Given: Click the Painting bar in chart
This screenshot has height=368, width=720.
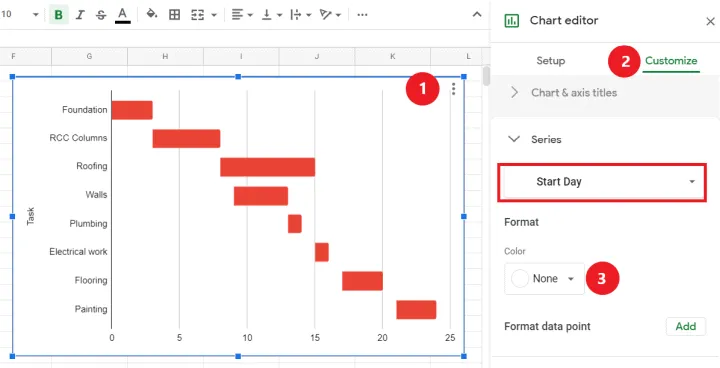Looking at the screenshot, I should [x=416, y=310].
